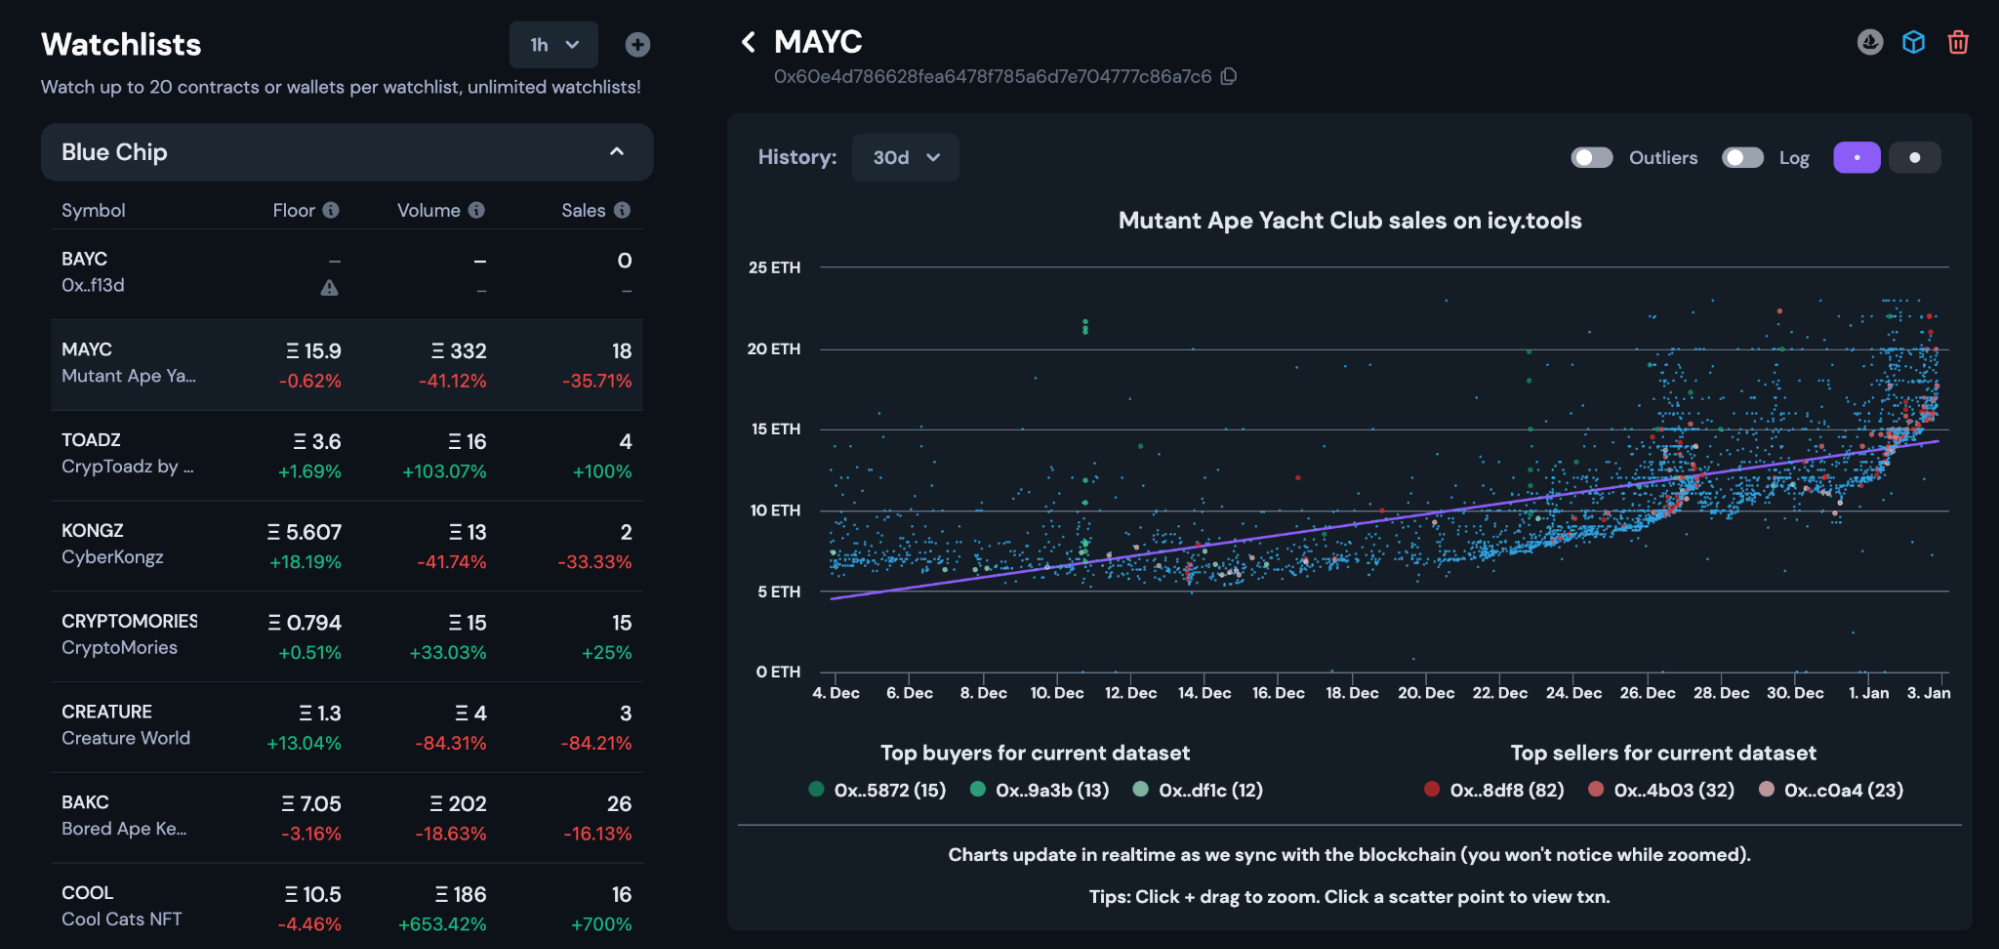Toggle the Log scale switch
This screenshot has width=1999, height=949.
point(1742,157)
